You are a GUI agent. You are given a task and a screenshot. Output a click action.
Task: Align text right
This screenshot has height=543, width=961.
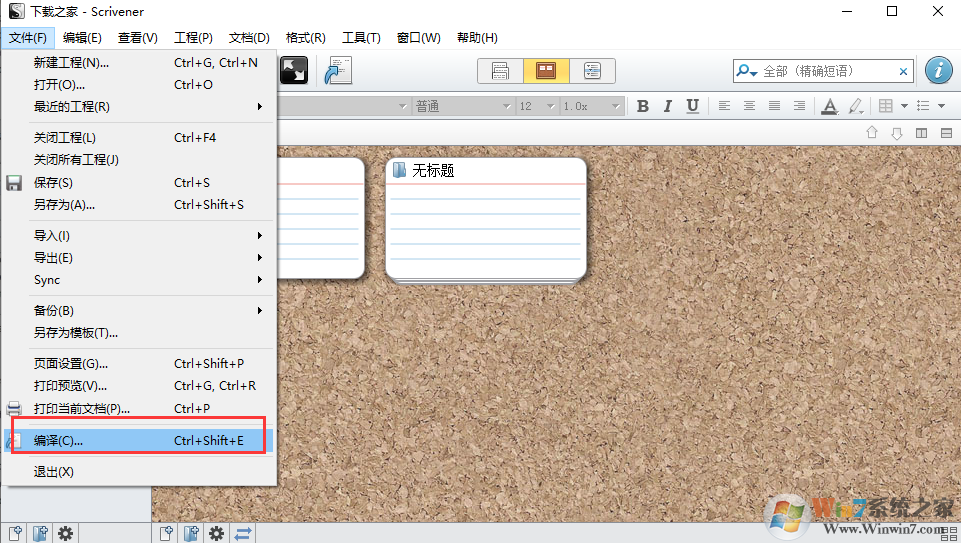tap(799, 106)
